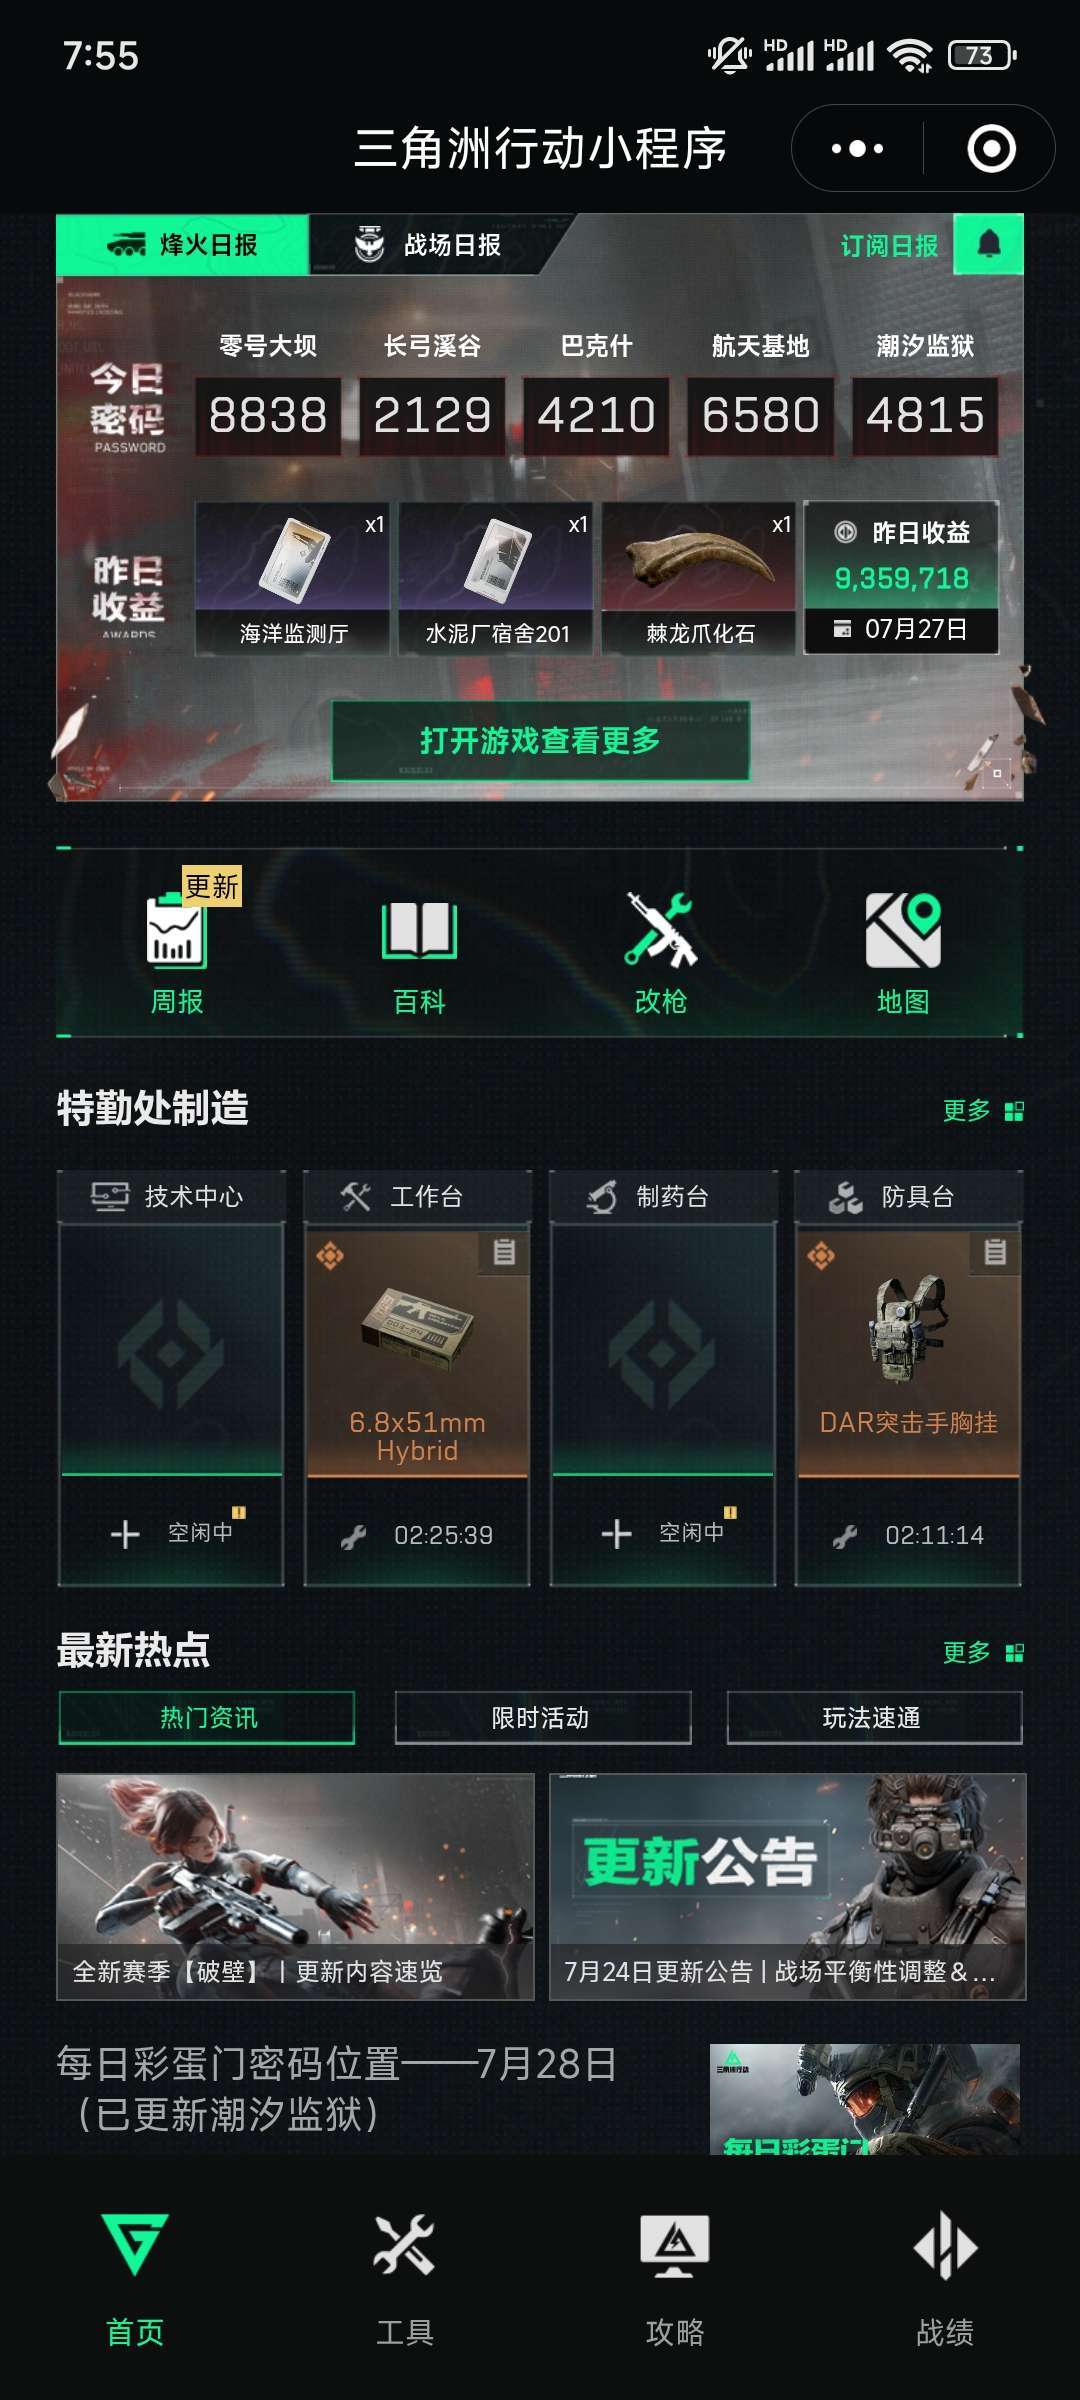Image resolution: width=1080 pixels, height=2400 pixels.
Task: Switch to 战场日报 tab
Action: pyautogui.click(x=428, y=244)
